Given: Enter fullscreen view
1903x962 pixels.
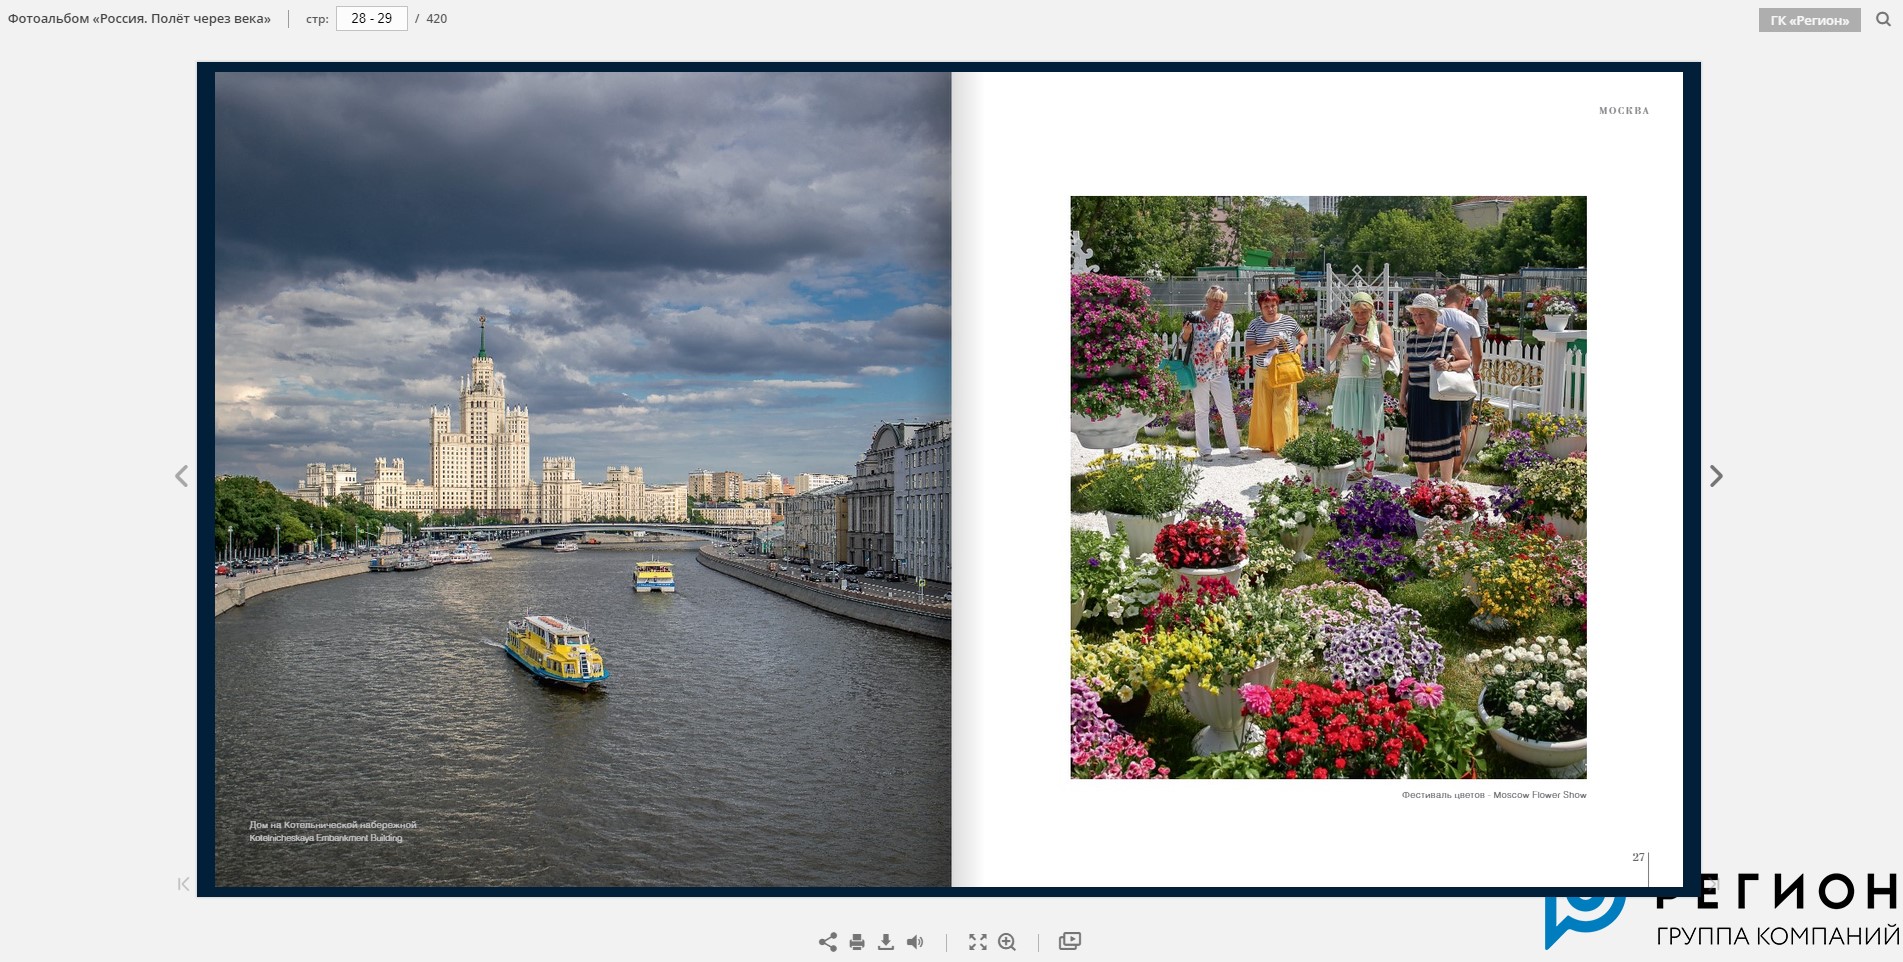Looking at the screenshot, I should pos(978,942).
